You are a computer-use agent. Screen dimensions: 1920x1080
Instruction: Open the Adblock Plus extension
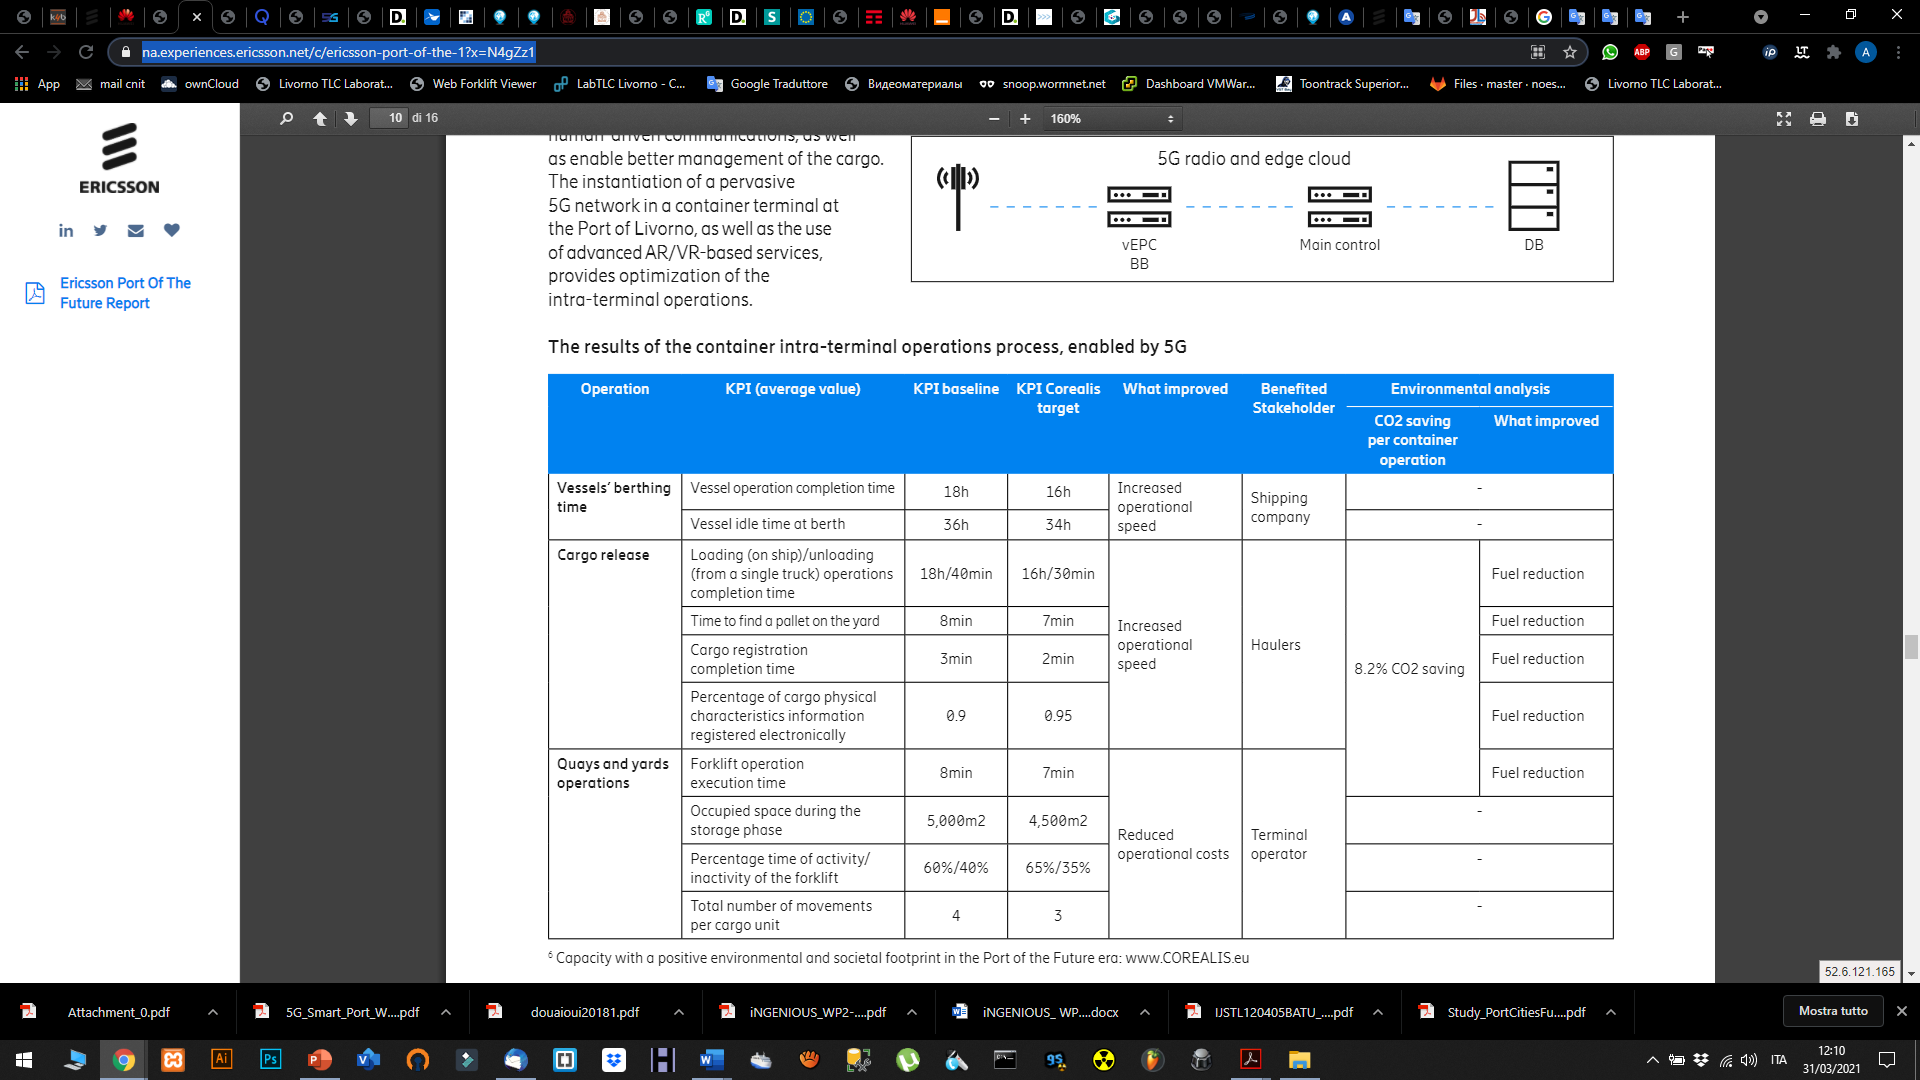pos(1642,52)
